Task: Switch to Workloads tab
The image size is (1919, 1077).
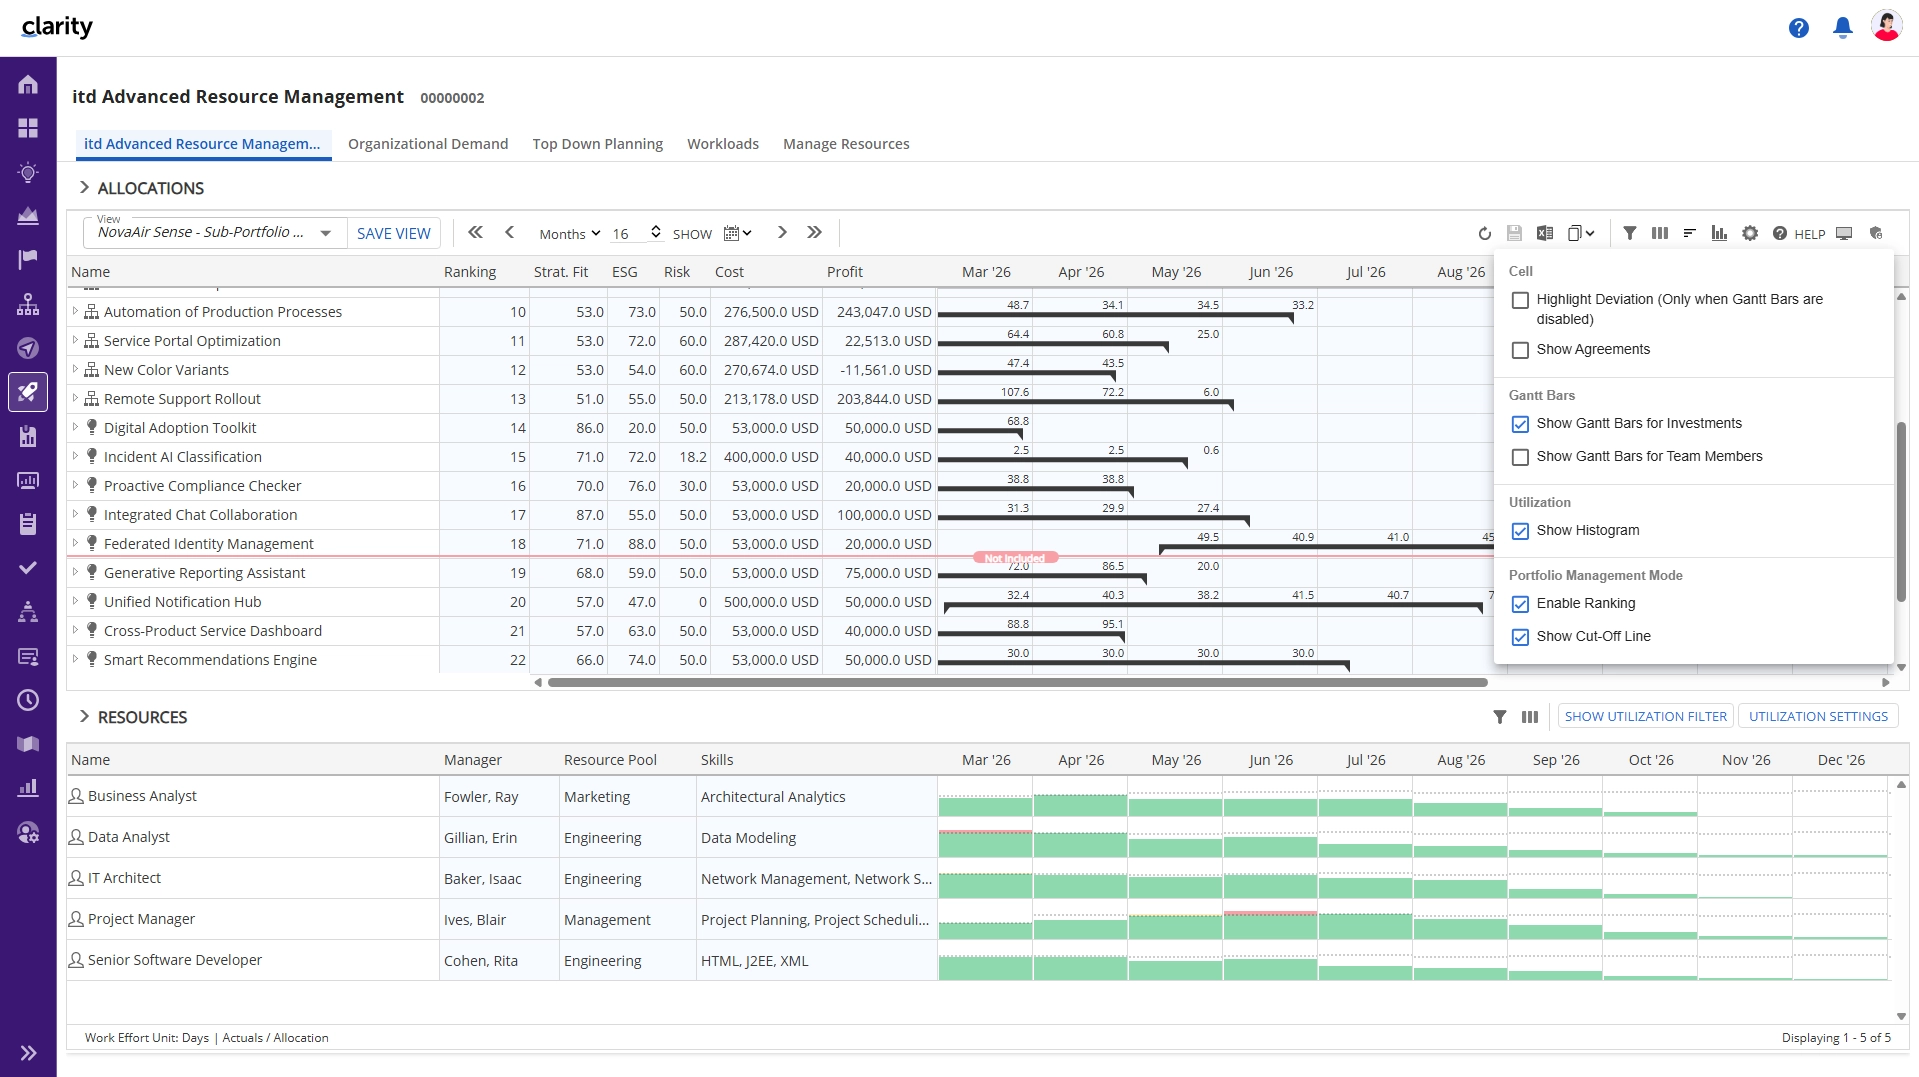Action: click(723, 144)
